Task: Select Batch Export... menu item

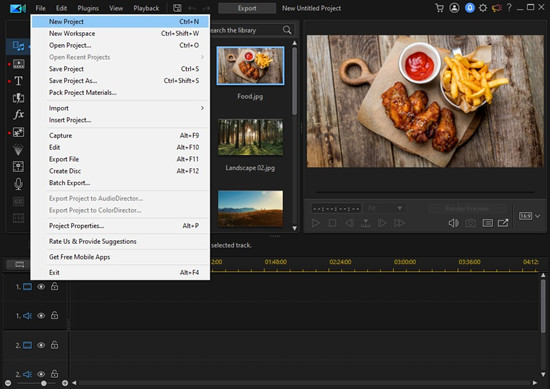Action: click(x=121, y=183)
